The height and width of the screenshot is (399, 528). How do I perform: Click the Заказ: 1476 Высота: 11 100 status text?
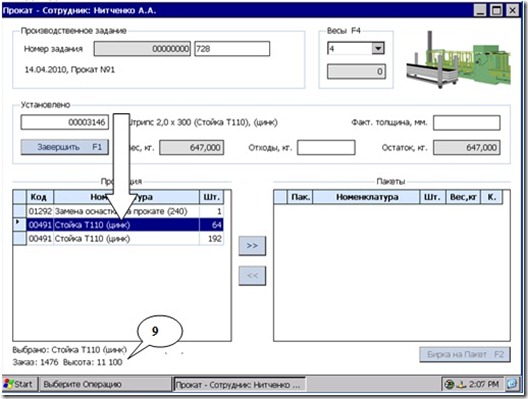coord(67,362)
